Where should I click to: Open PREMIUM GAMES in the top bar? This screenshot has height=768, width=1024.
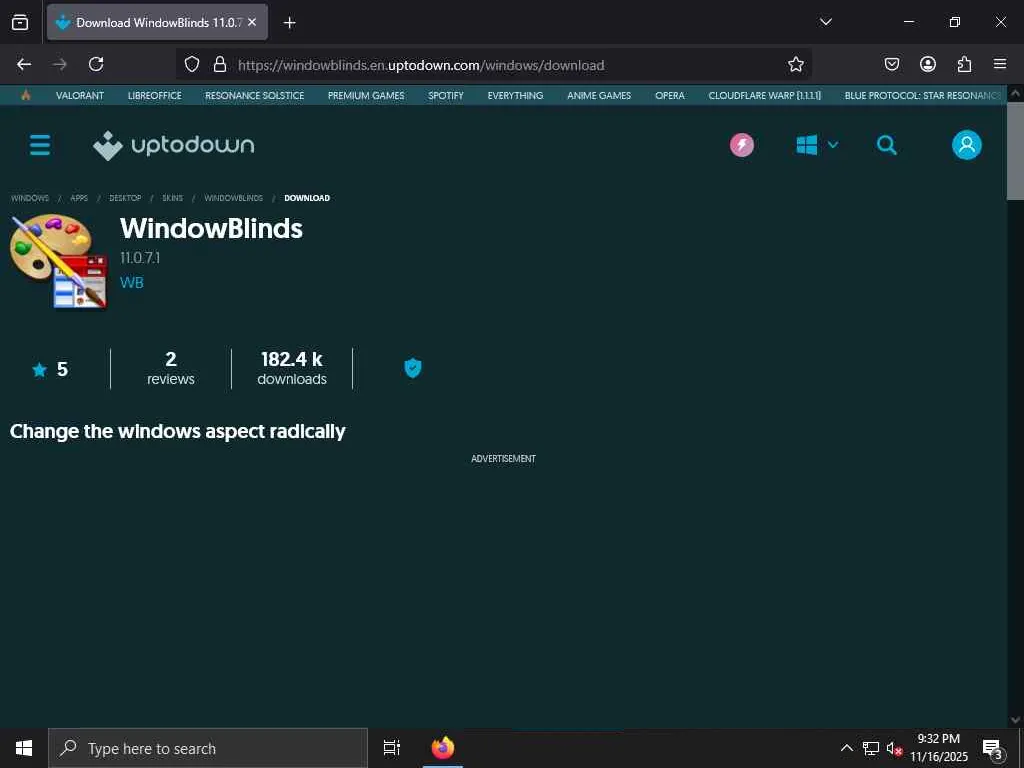coord(366,95)
